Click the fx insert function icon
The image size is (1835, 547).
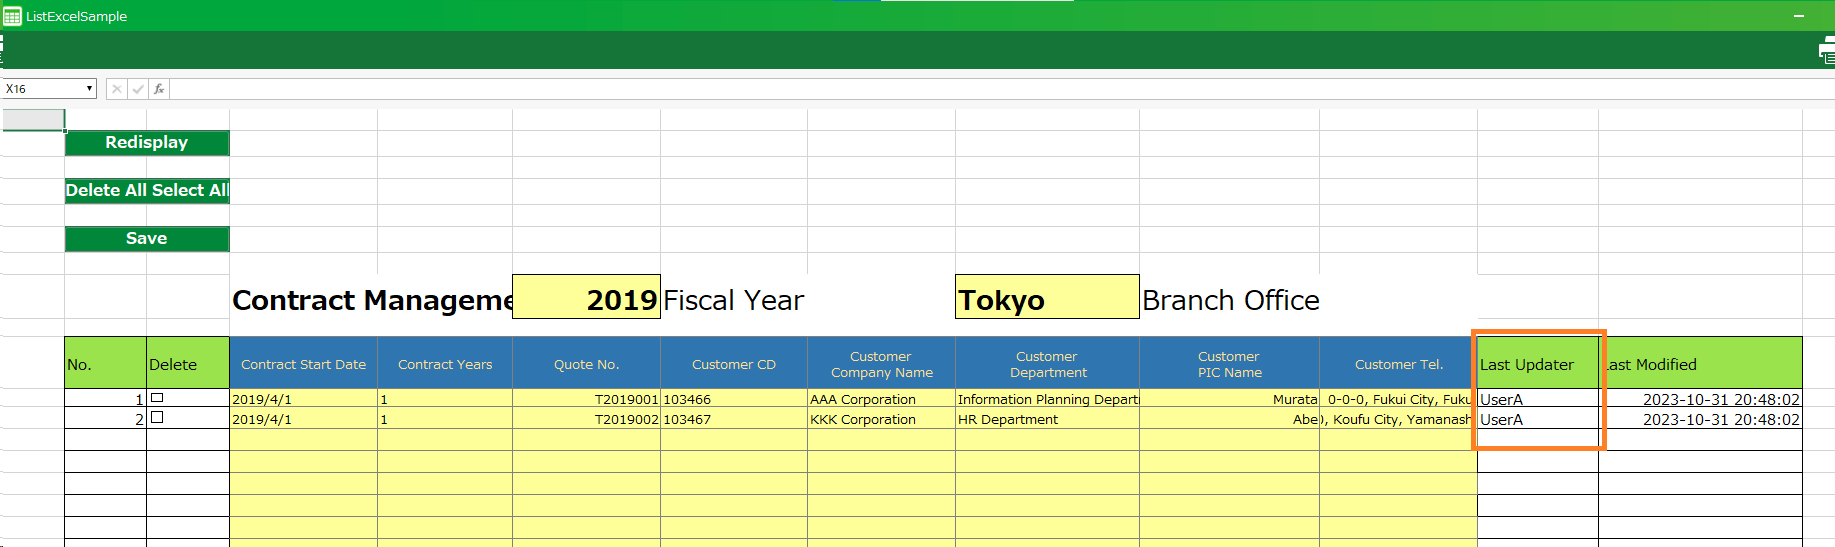pos(159,89)
